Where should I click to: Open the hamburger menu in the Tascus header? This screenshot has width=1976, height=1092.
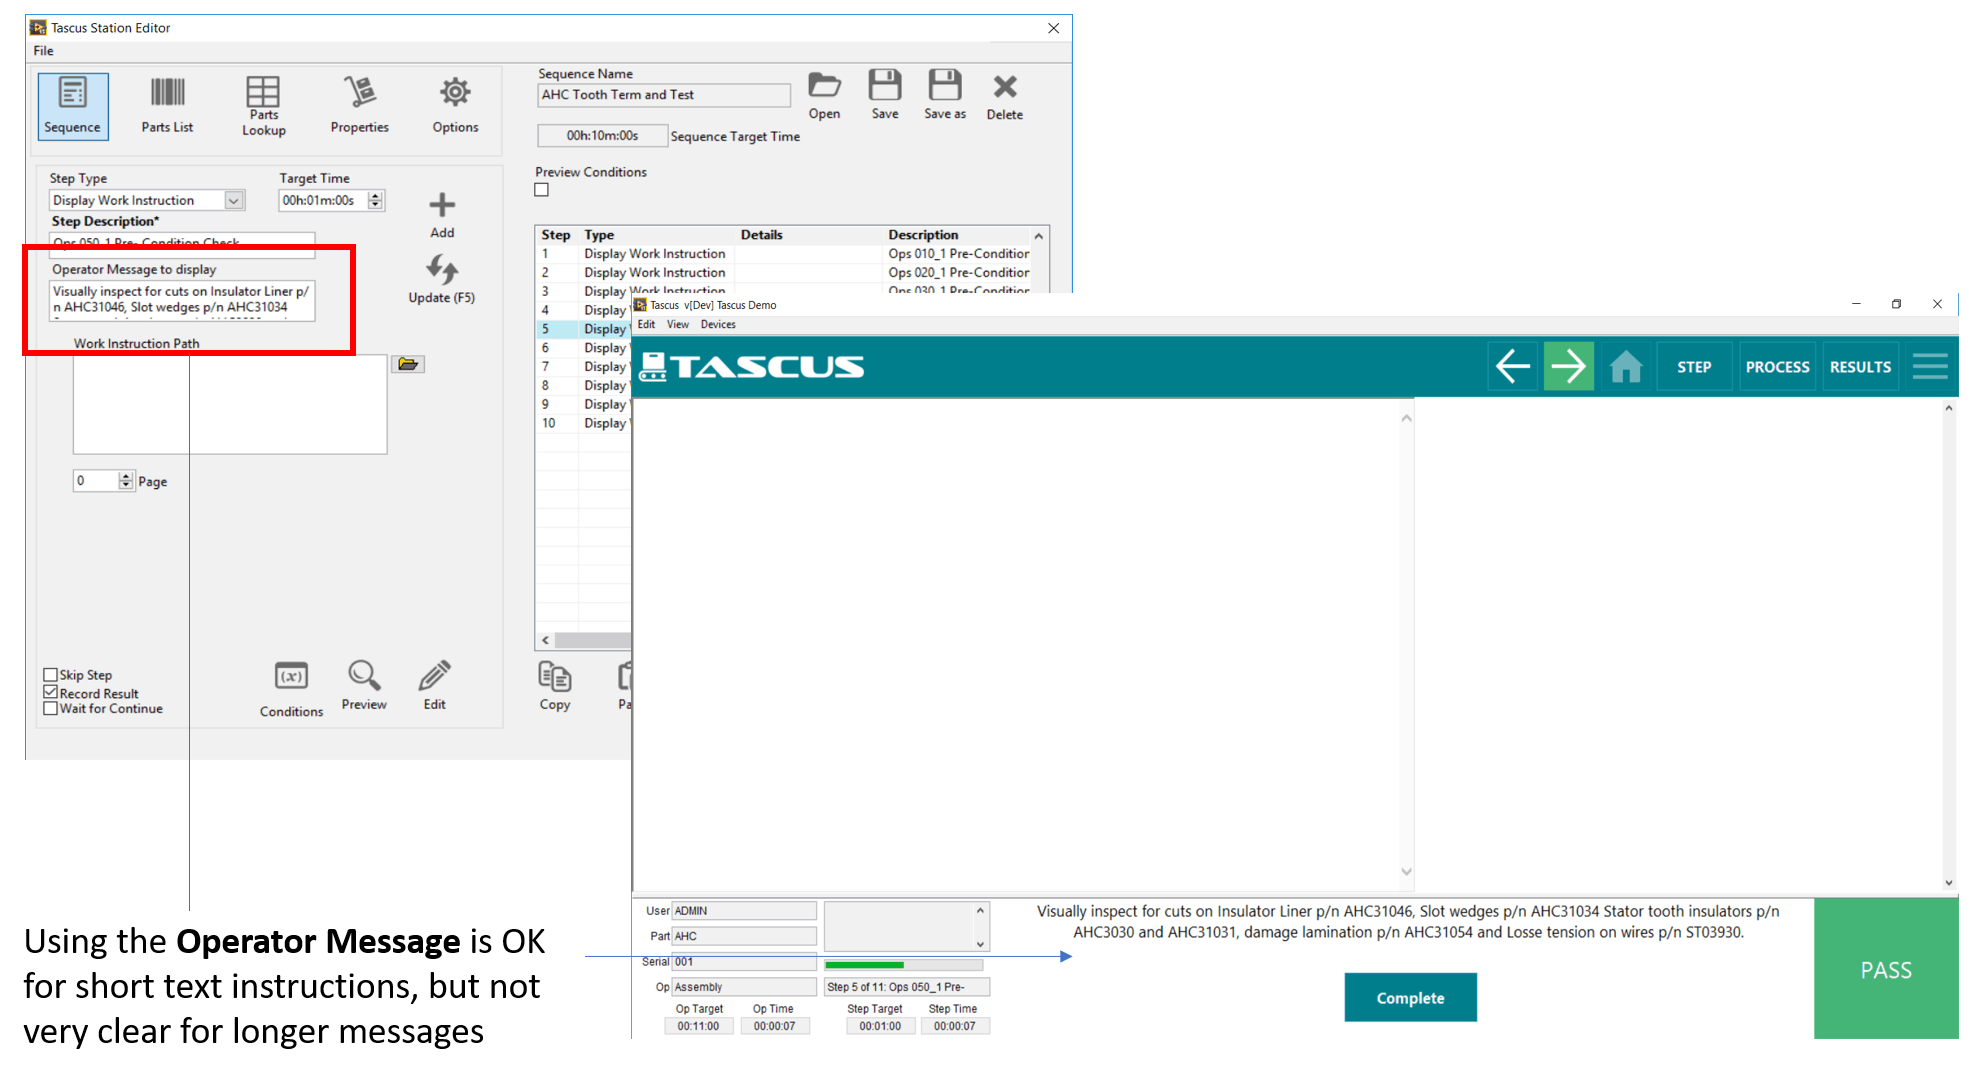[1930, 367]
